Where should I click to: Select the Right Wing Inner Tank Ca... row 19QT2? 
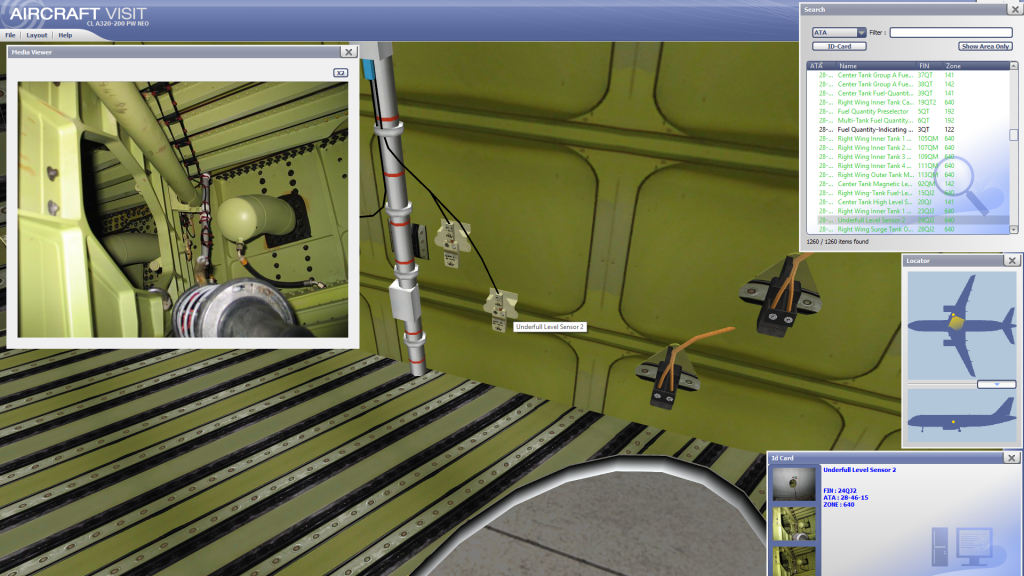click(x=908, y=103)
